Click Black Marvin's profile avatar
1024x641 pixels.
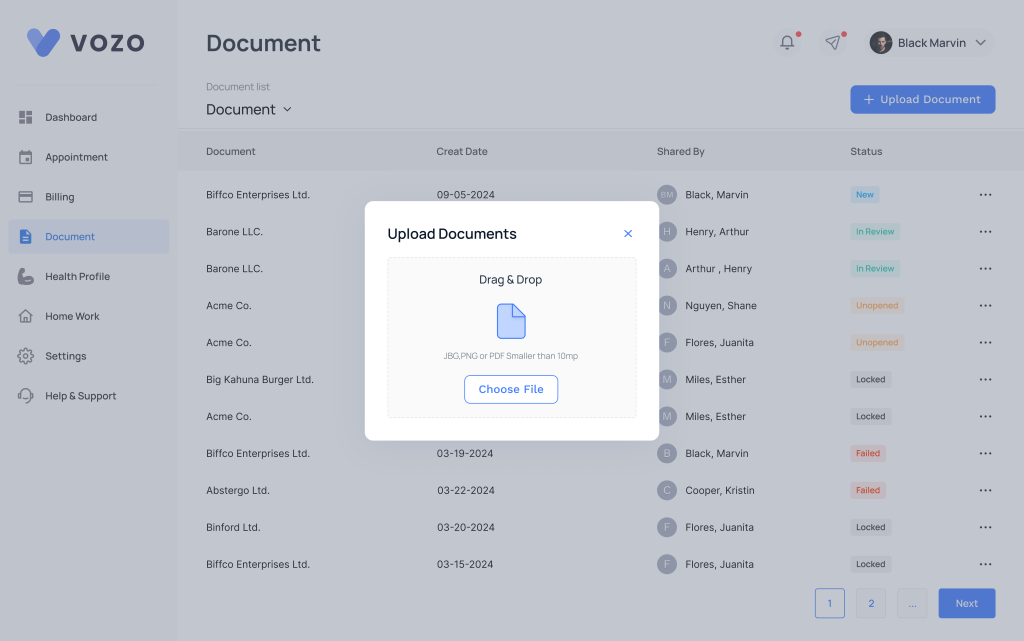[x=880, y=43]
